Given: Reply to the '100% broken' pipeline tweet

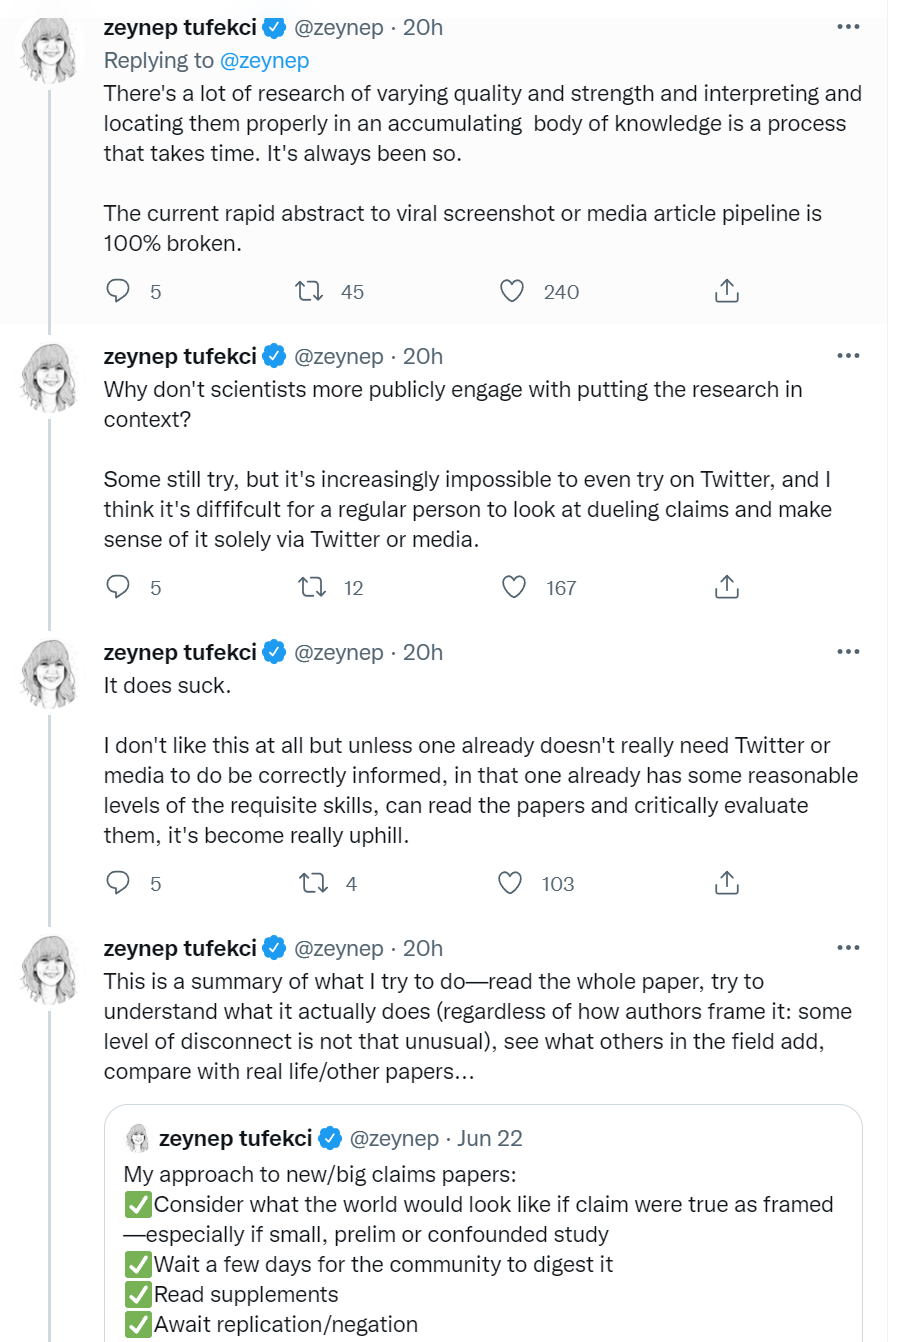Looking at the screenshot, I should pyautogui.click(x=119, y=291).
